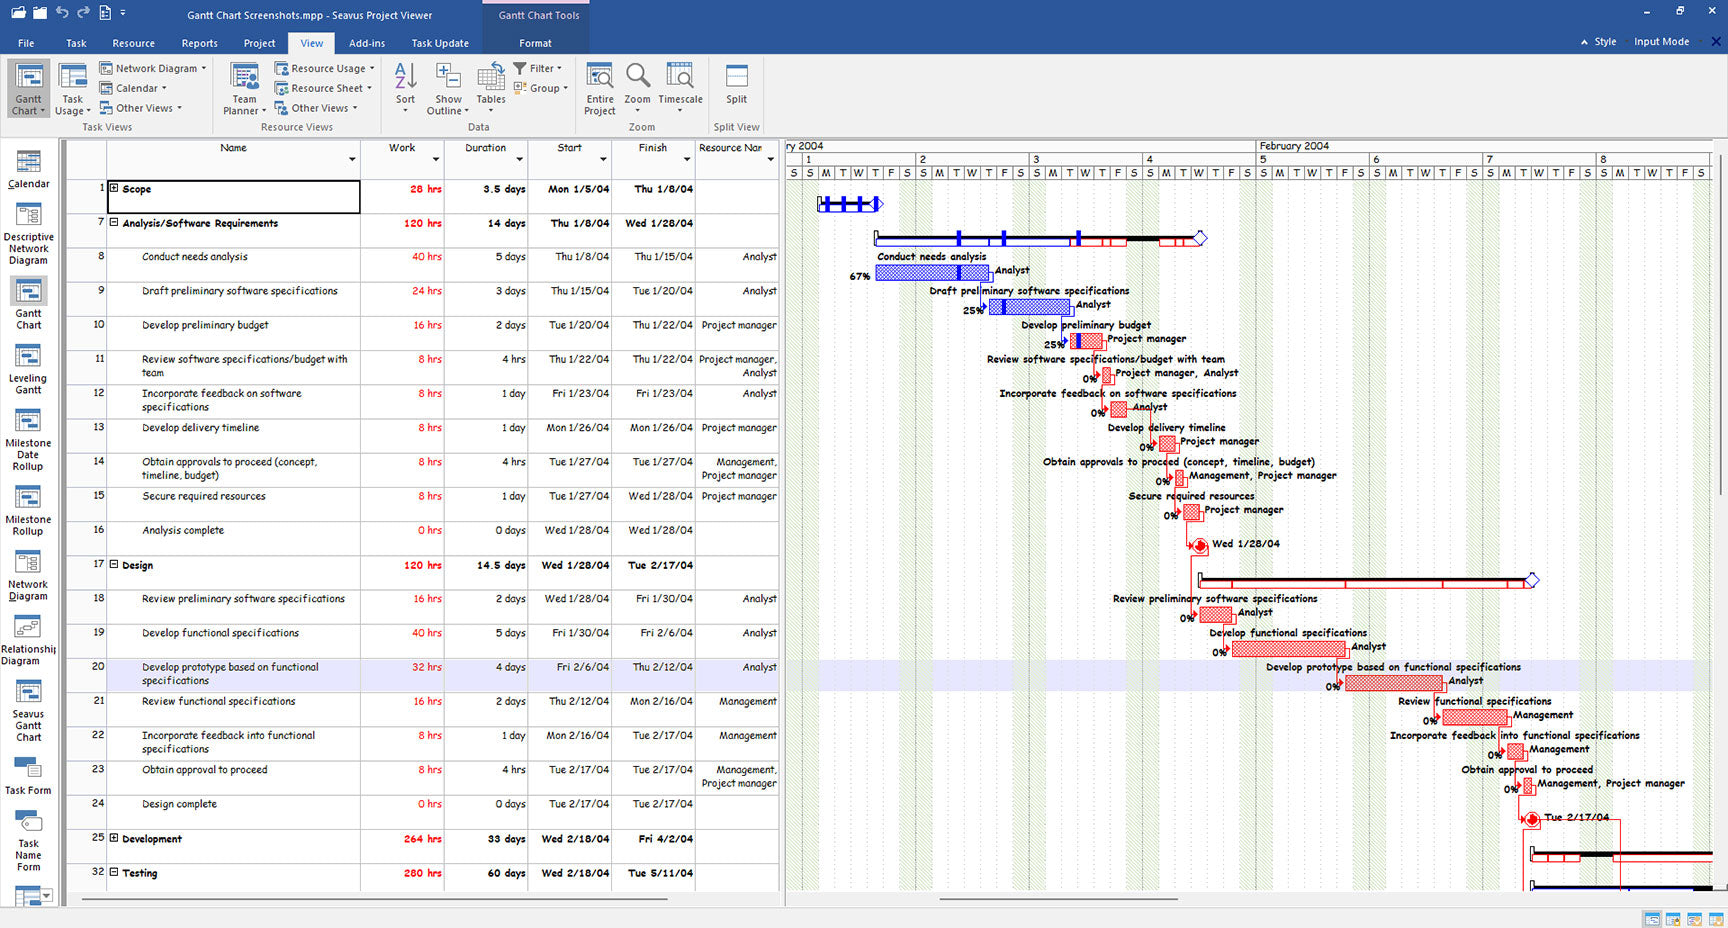
Task: Click the Split view icon
Action: click(x=736, y=86)
